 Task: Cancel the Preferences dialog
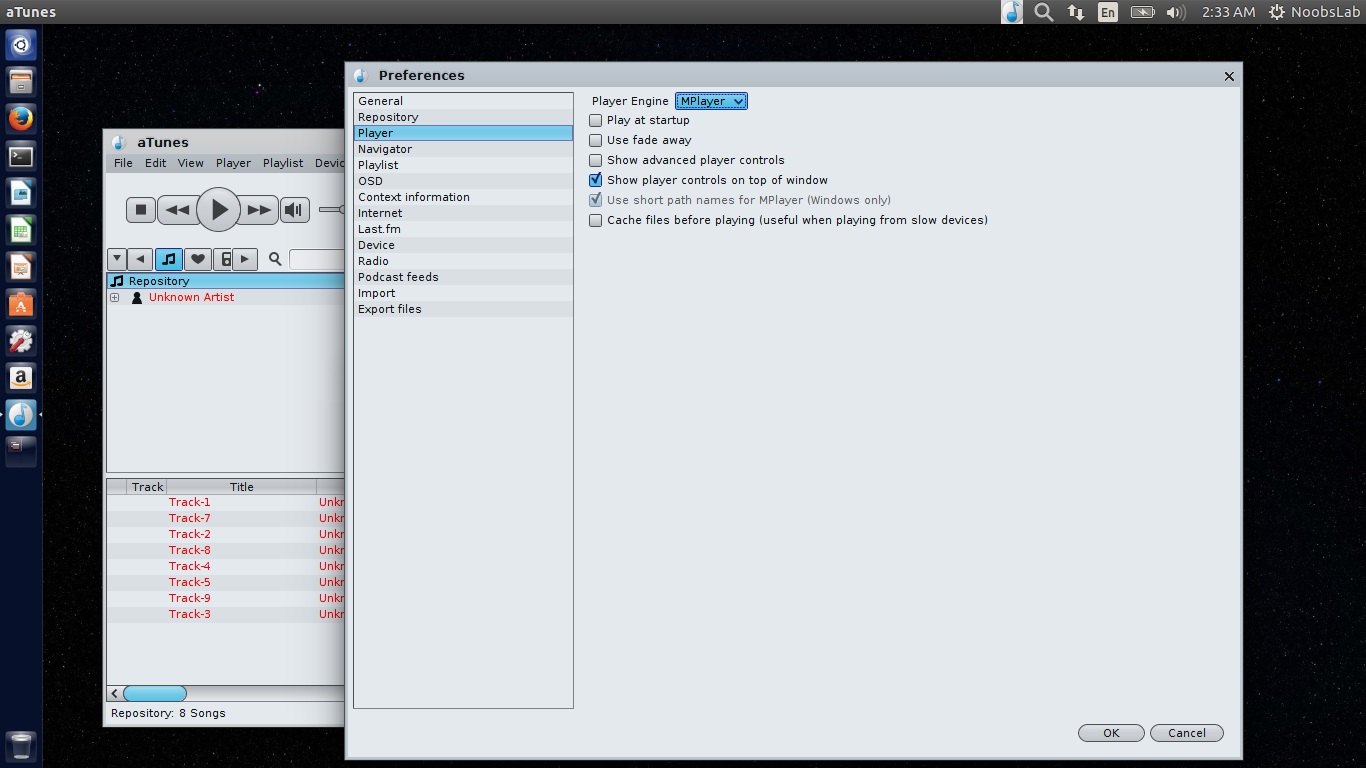(x=1187, y=733)
